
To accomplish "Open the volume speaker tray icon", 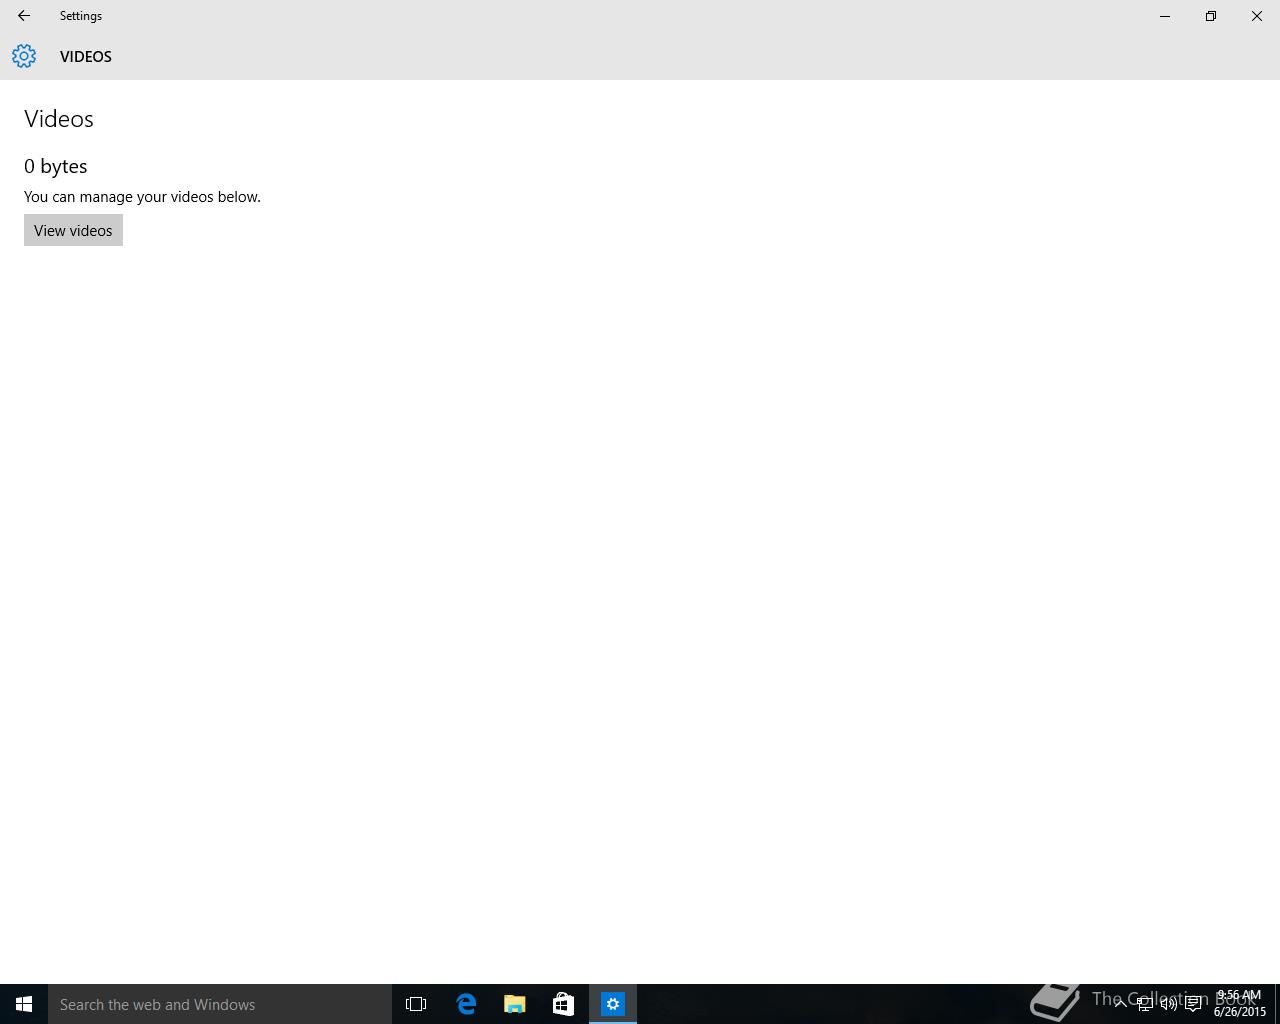I will pyautogui.click(x=1168, y=1004).
